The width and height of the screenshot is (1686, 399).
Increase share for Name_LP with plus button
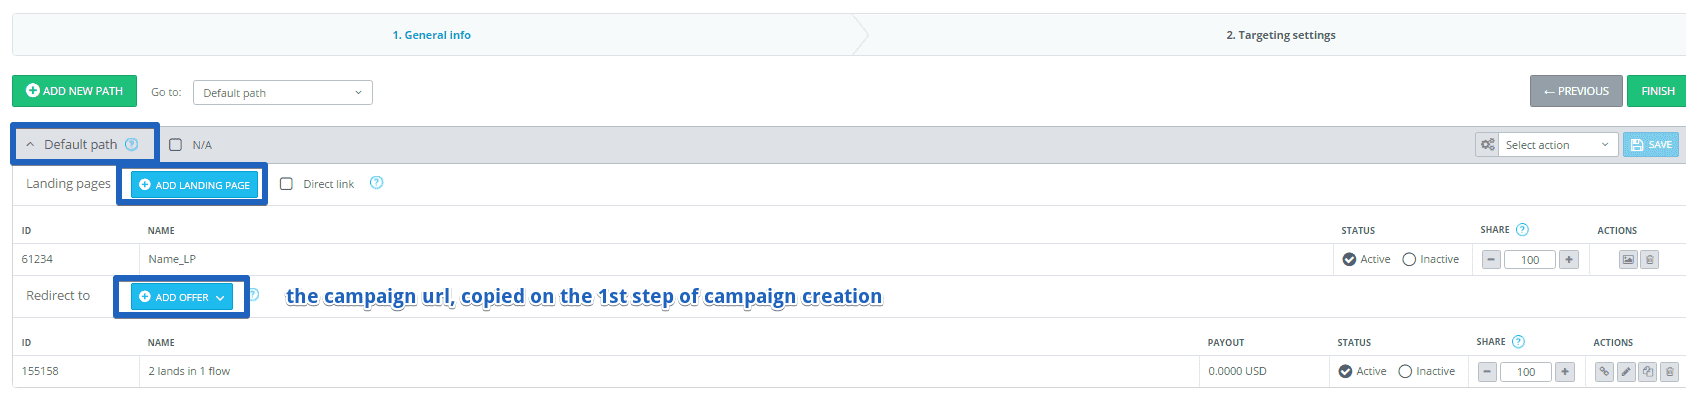pos(1569,260)
